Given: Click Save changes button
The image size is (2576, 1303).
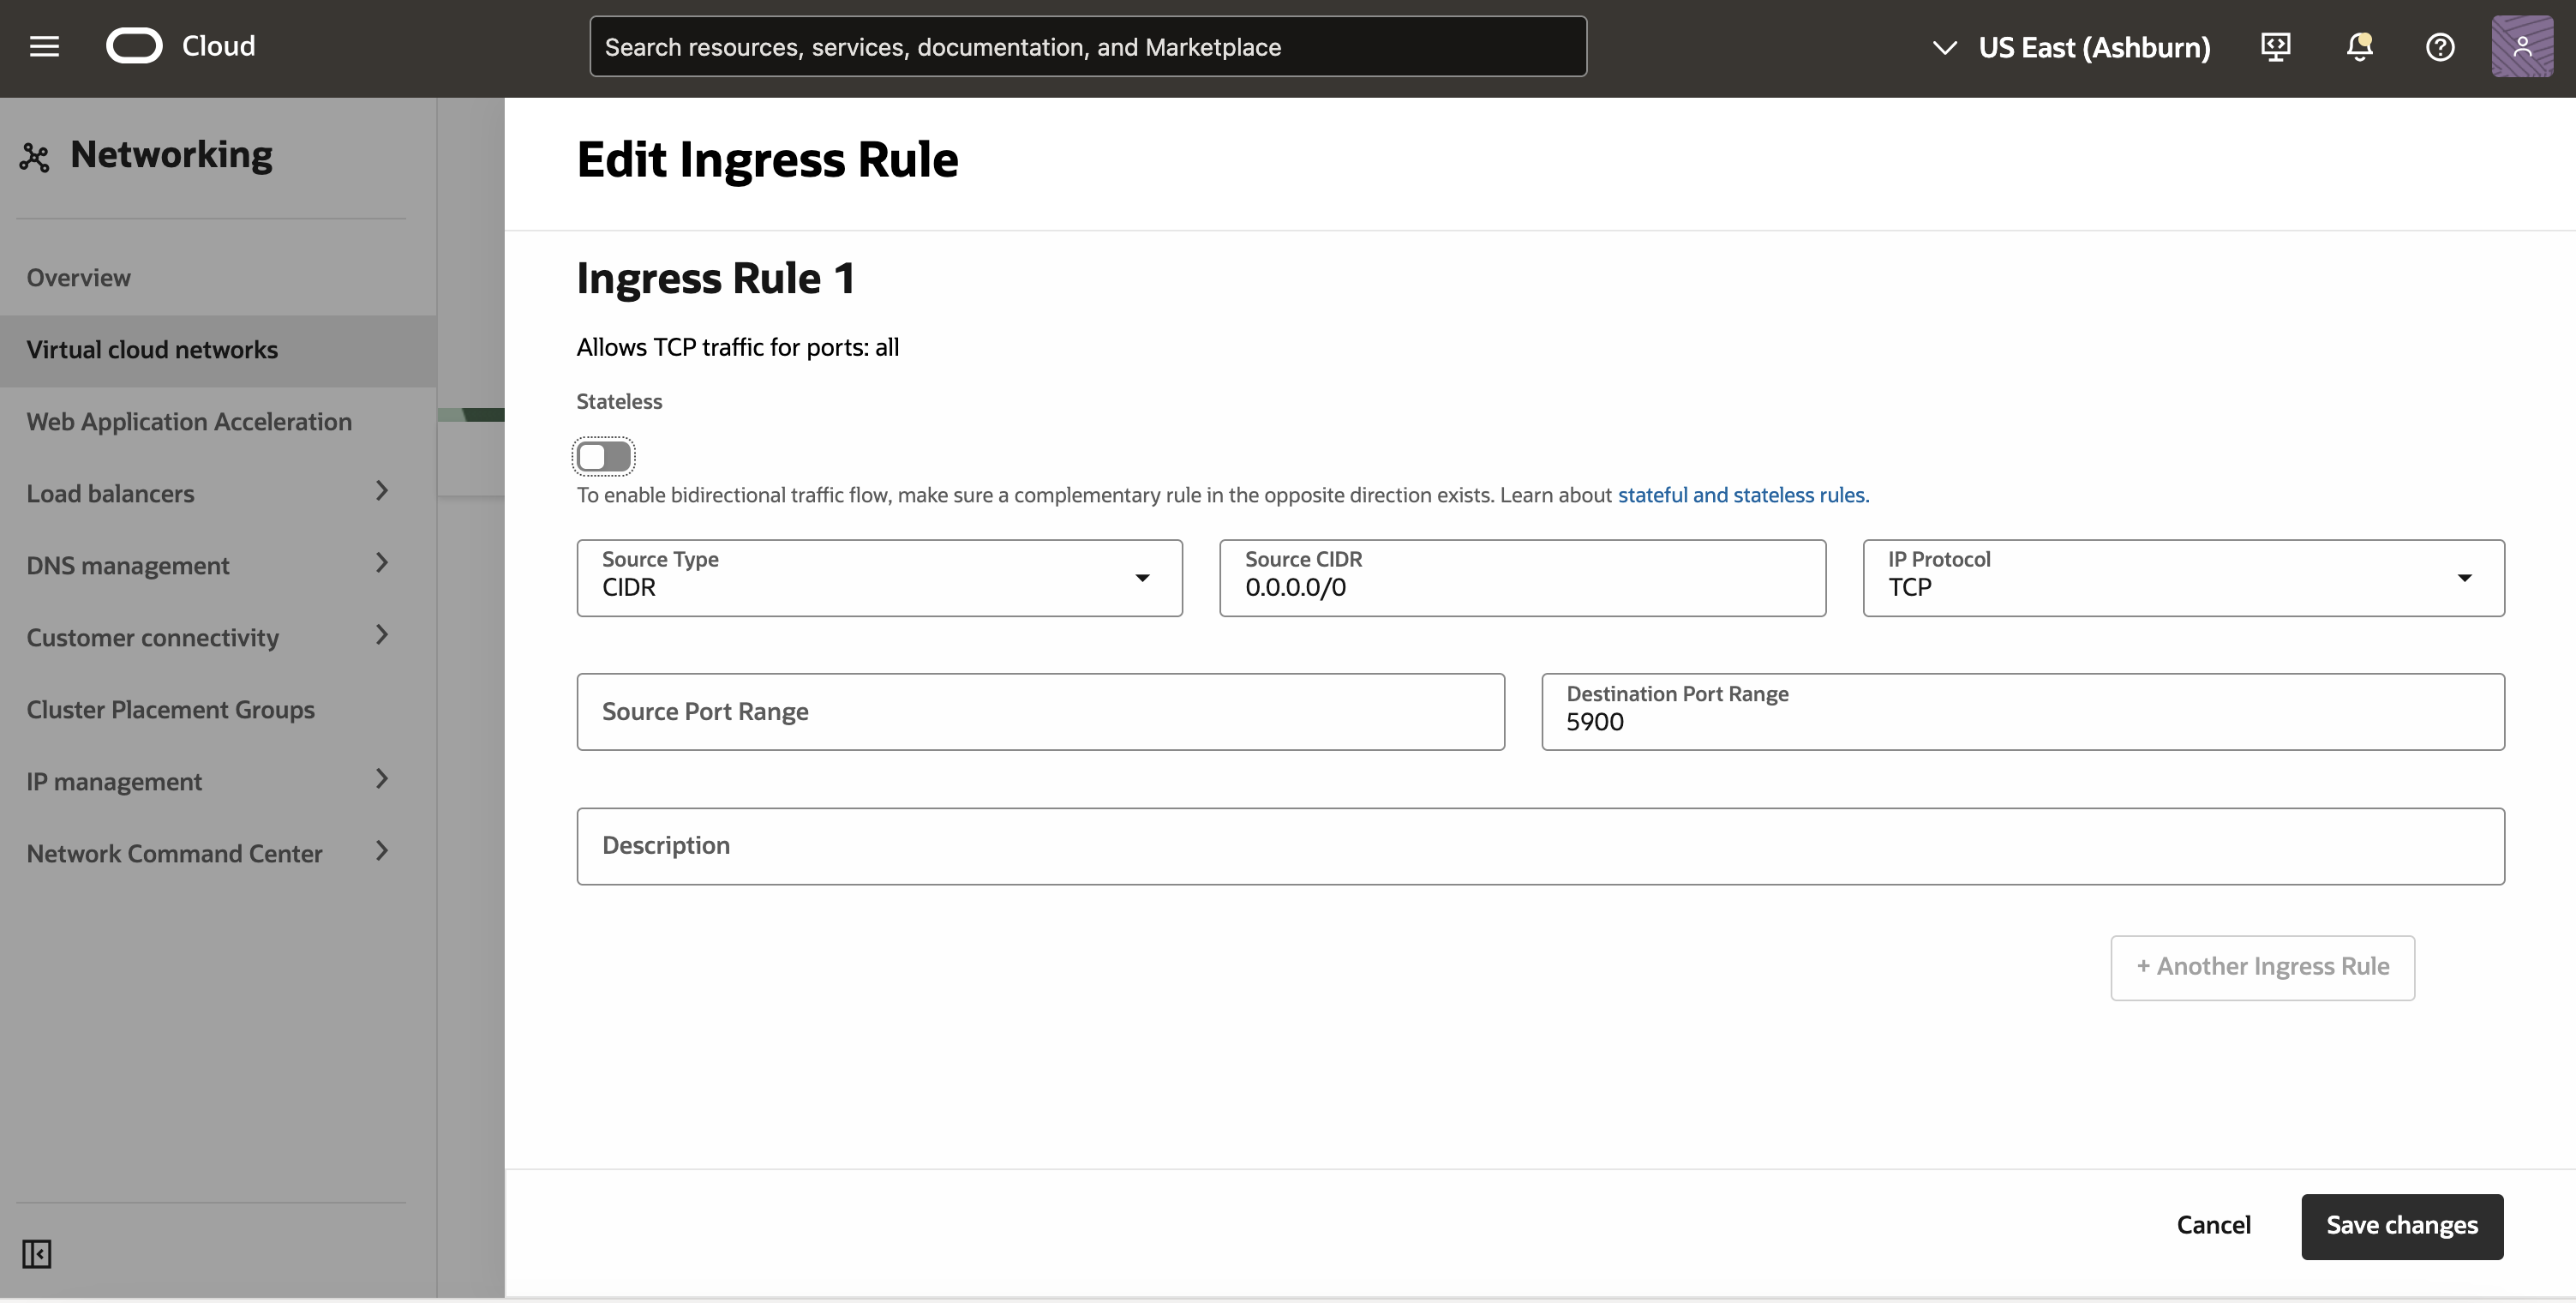Looking at the screenshot, I should (x=2401, y=1226).
